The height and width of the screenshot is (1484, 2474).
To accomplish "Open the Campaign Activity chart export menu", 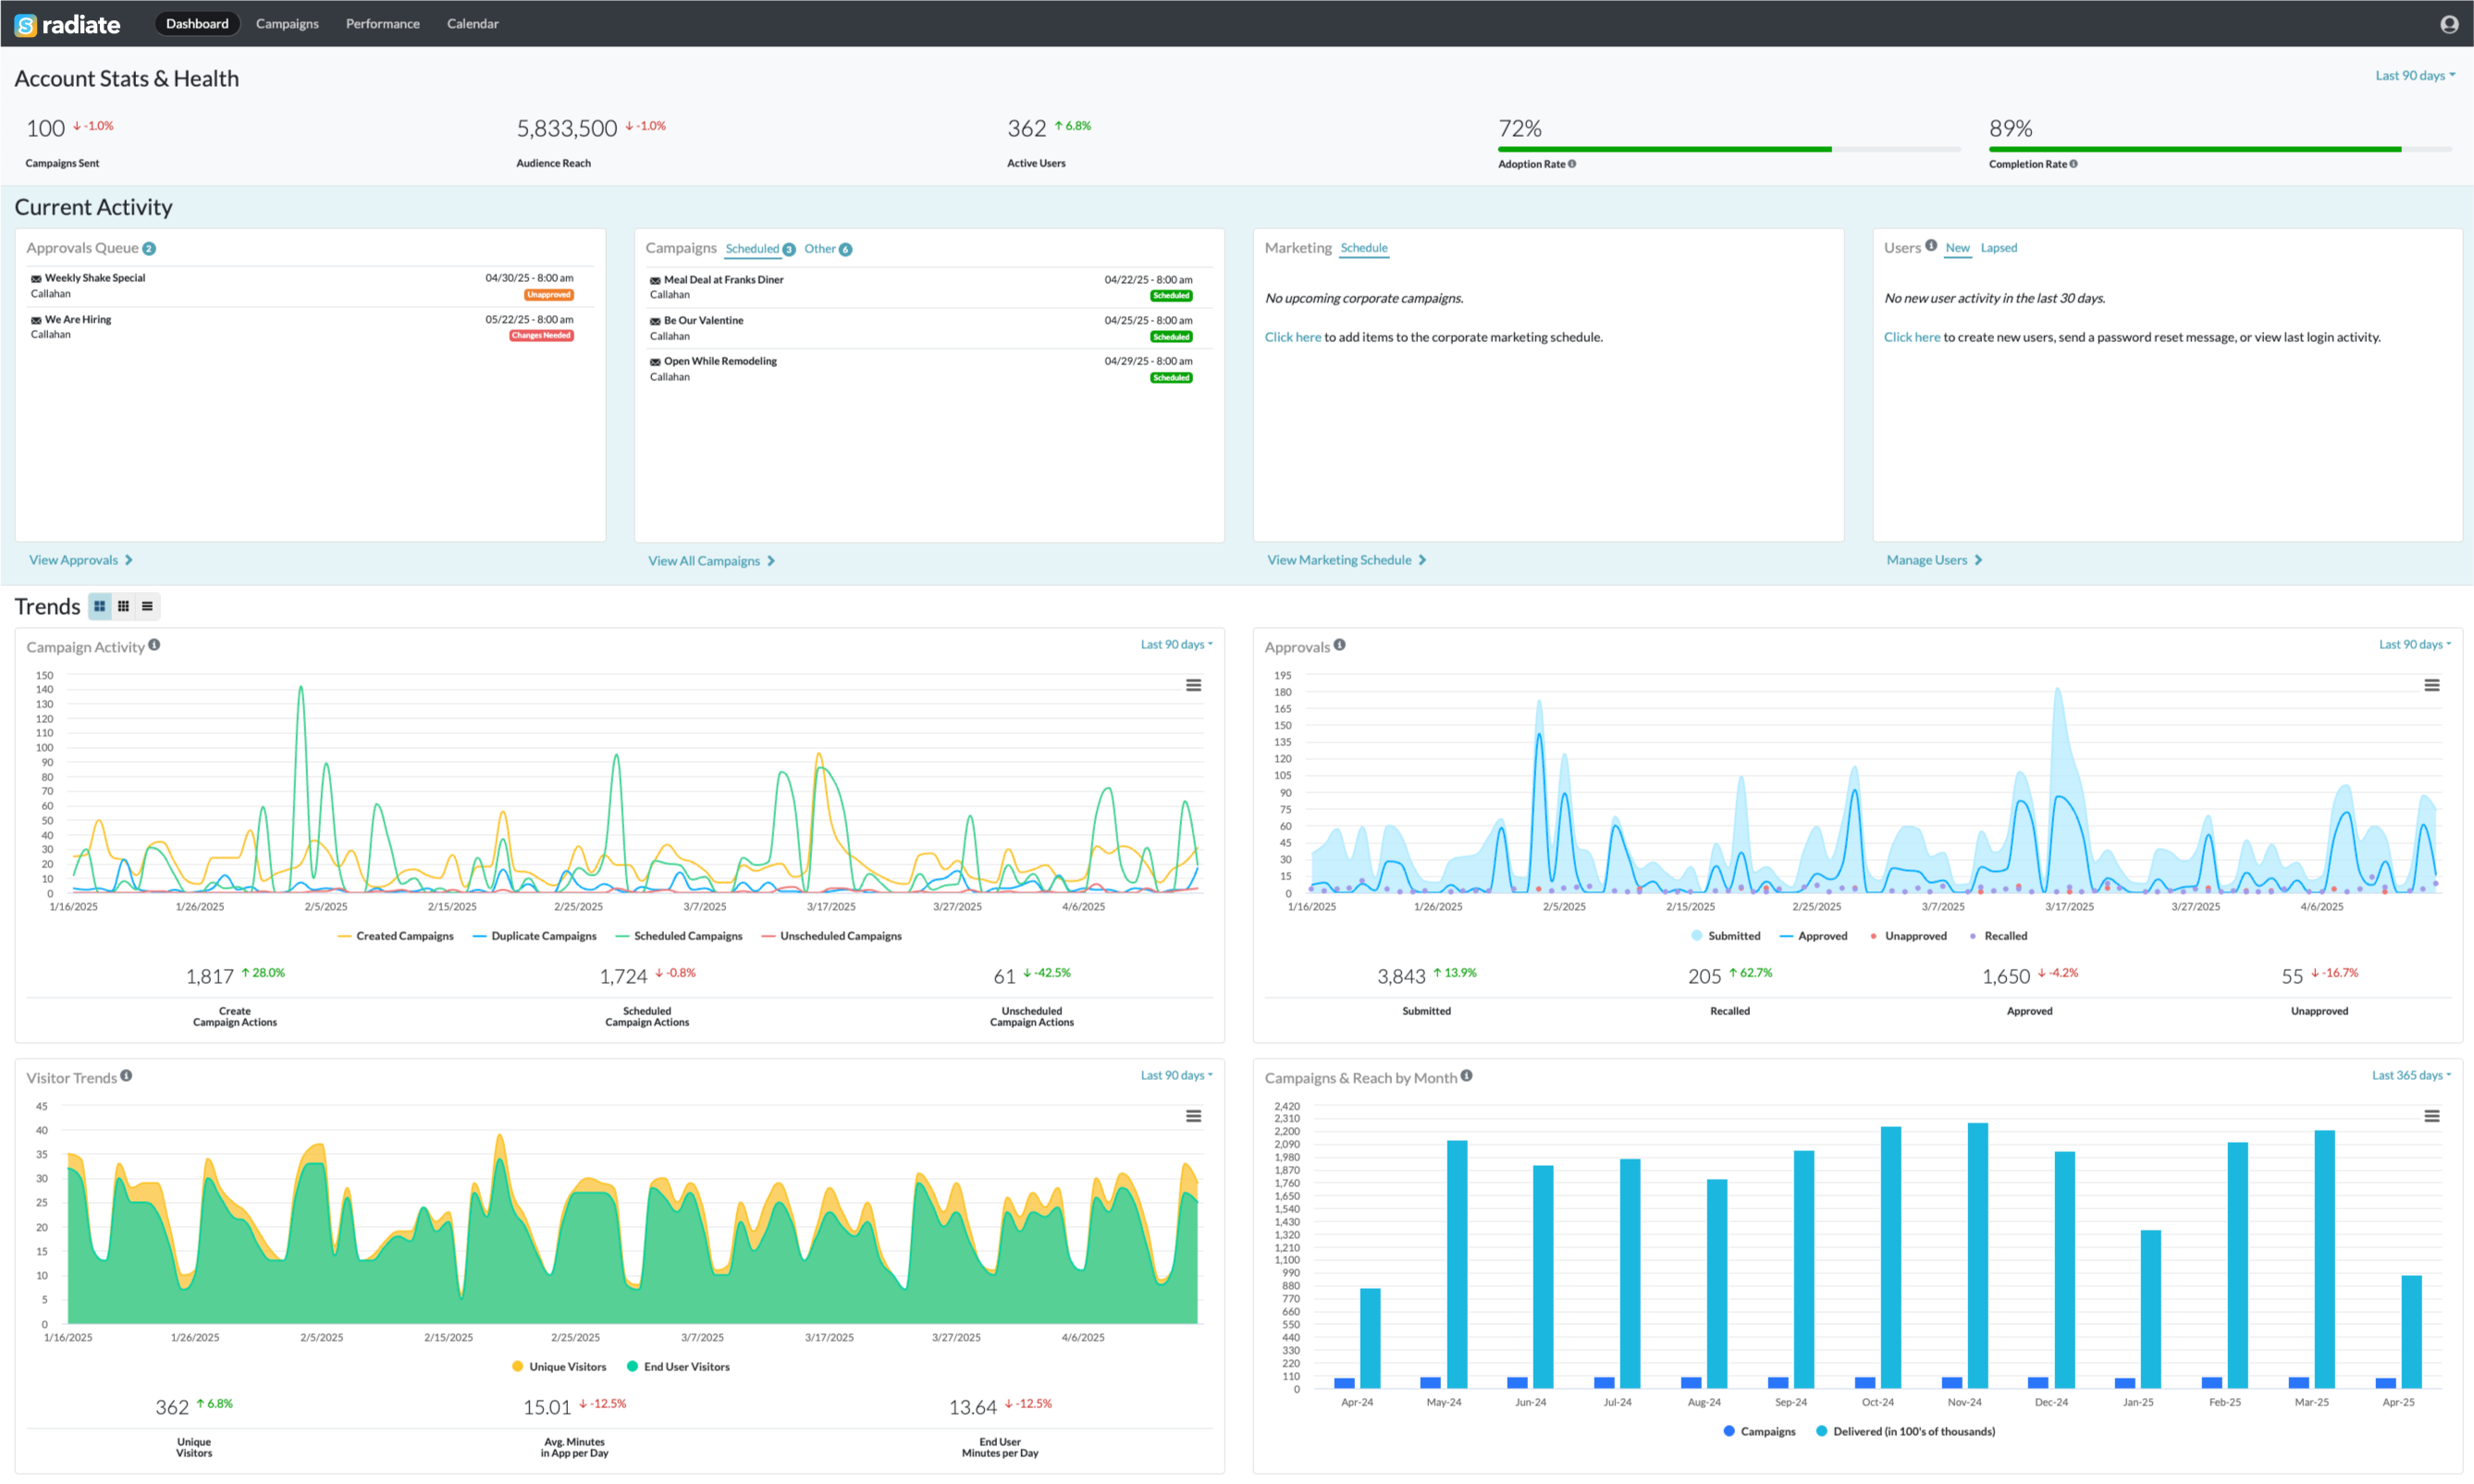I will (1194, 684).
